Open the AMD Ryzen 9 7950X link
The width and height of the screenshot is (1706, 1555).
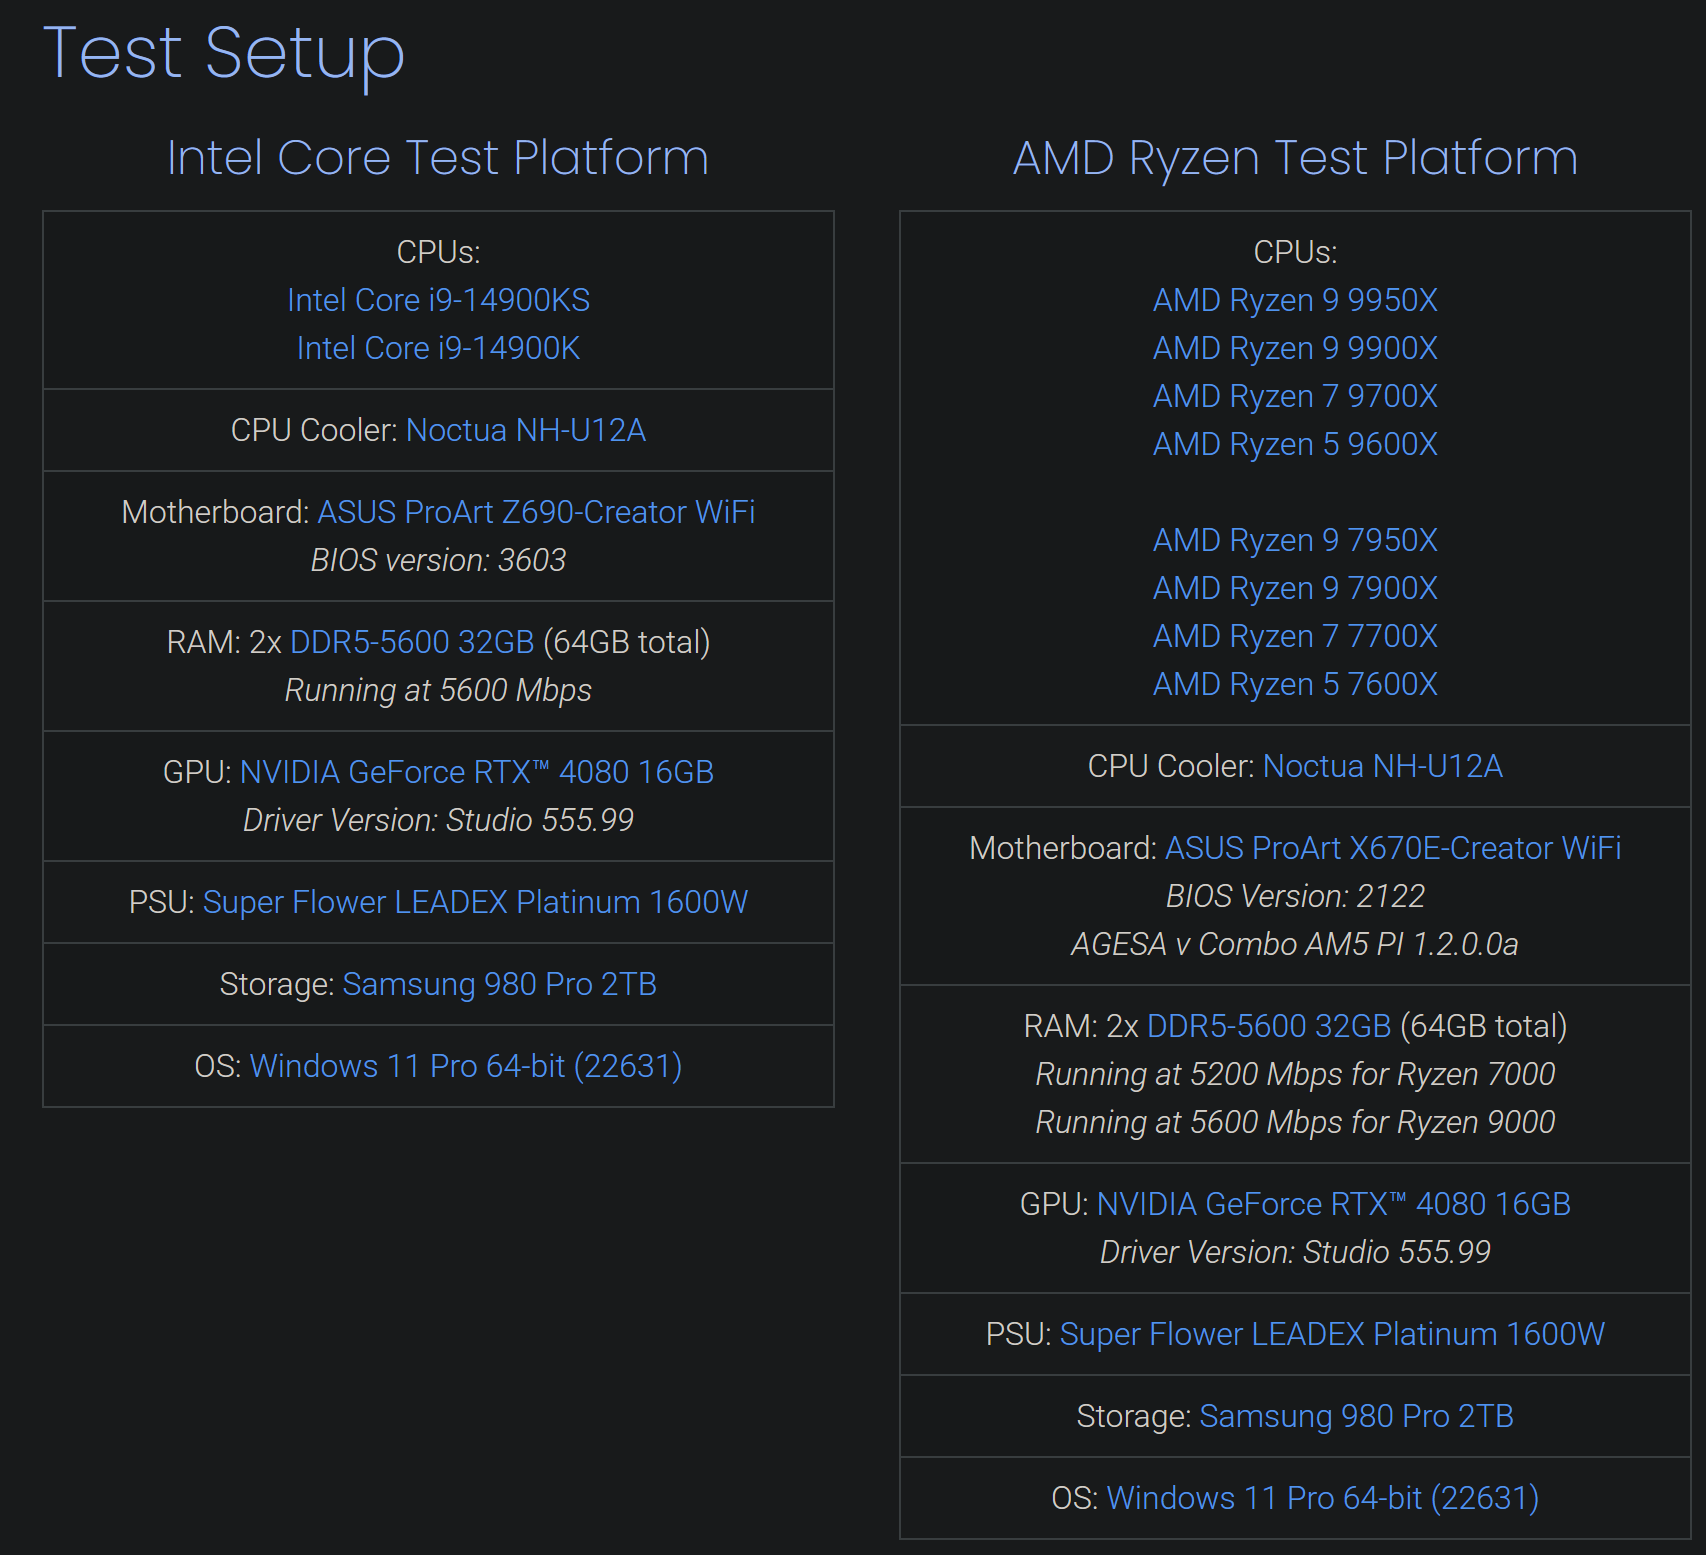click(x=1295, y=540)
